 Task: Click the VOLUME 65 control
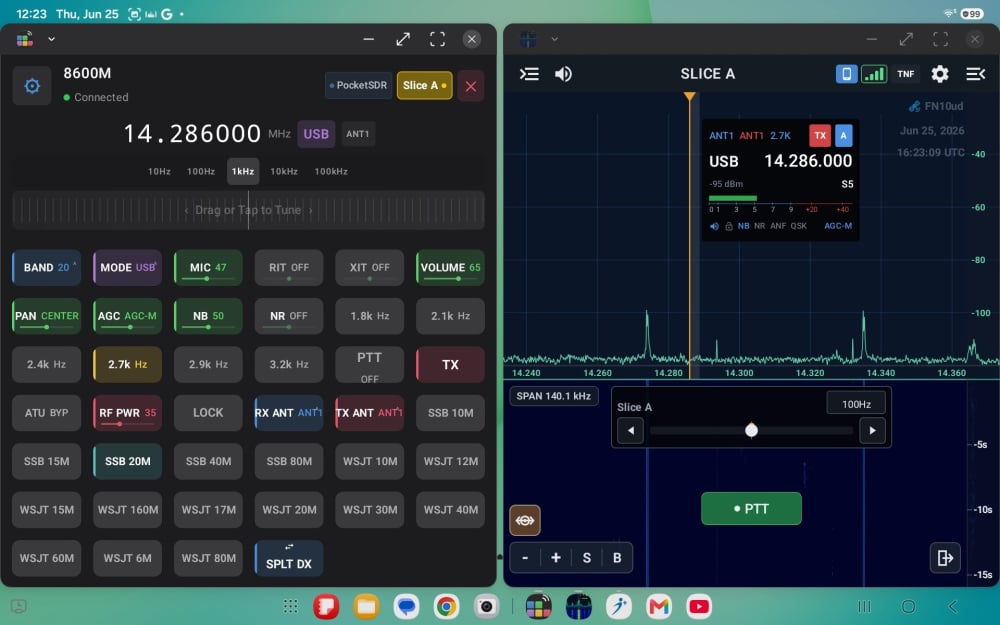450,268
